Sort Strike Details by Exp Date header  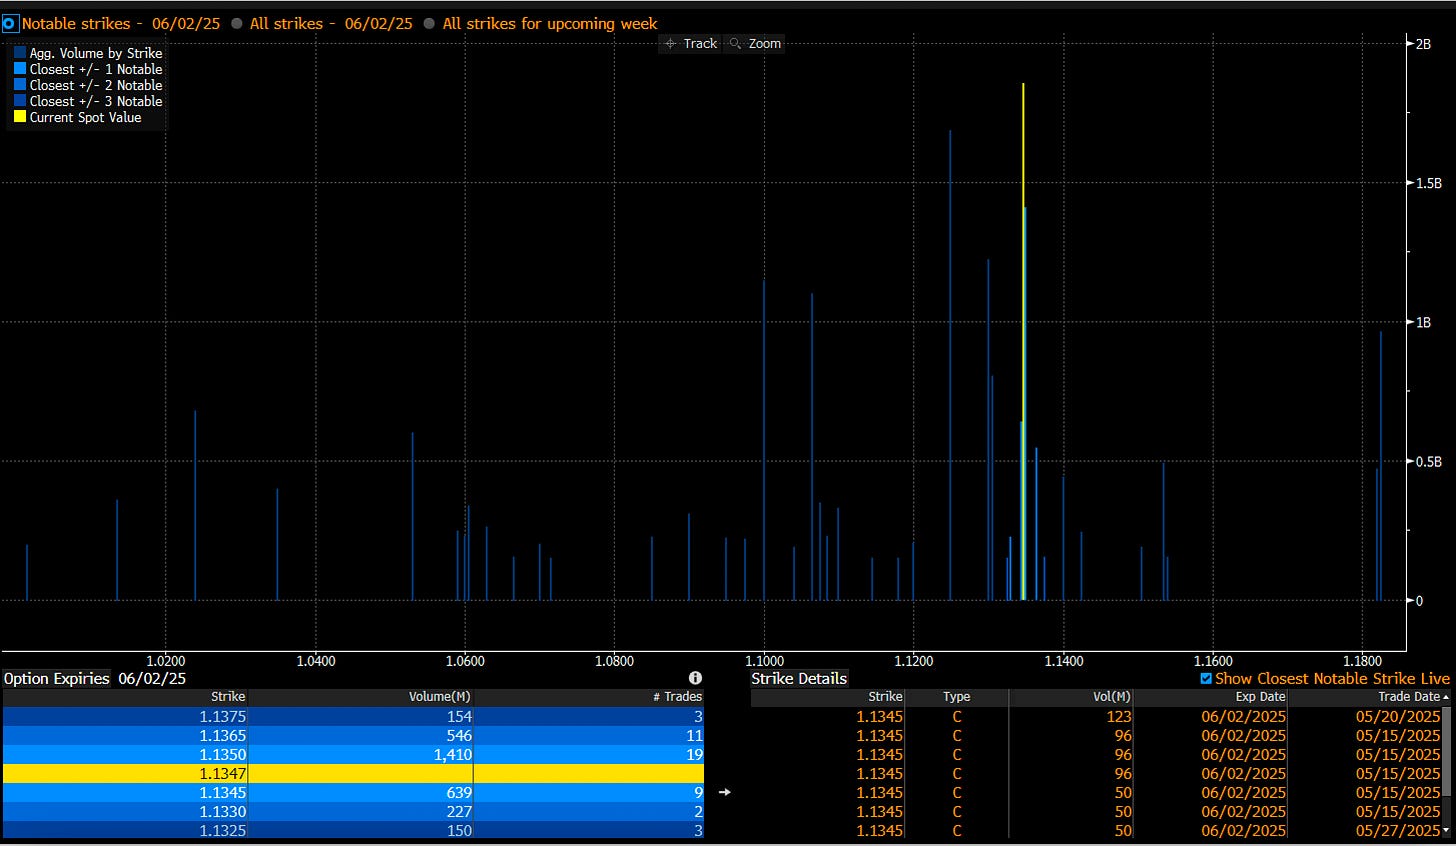(1260, 697)
